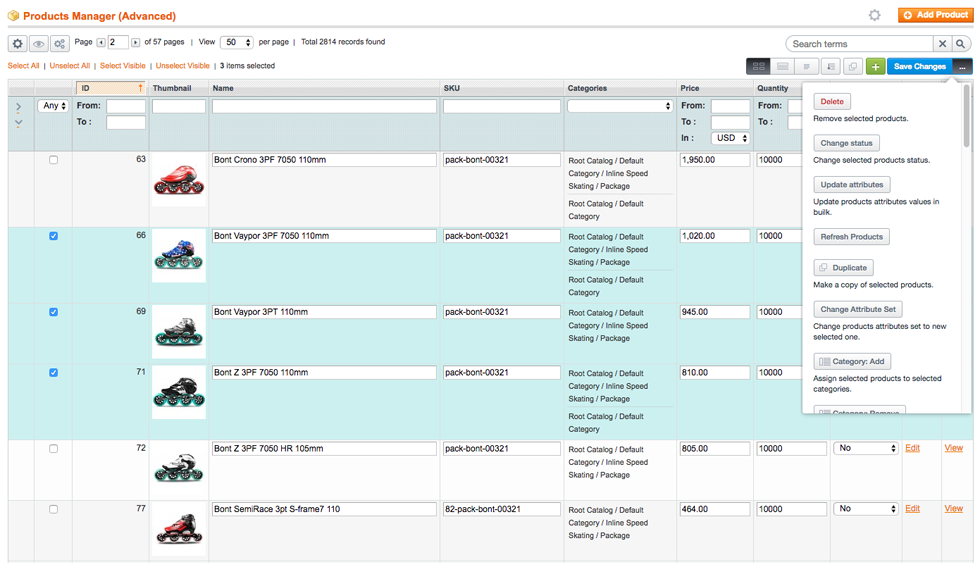Click Select All link
Image resolution: width=980 pixels, height=567 pixels.
click(x=23, y=66)
